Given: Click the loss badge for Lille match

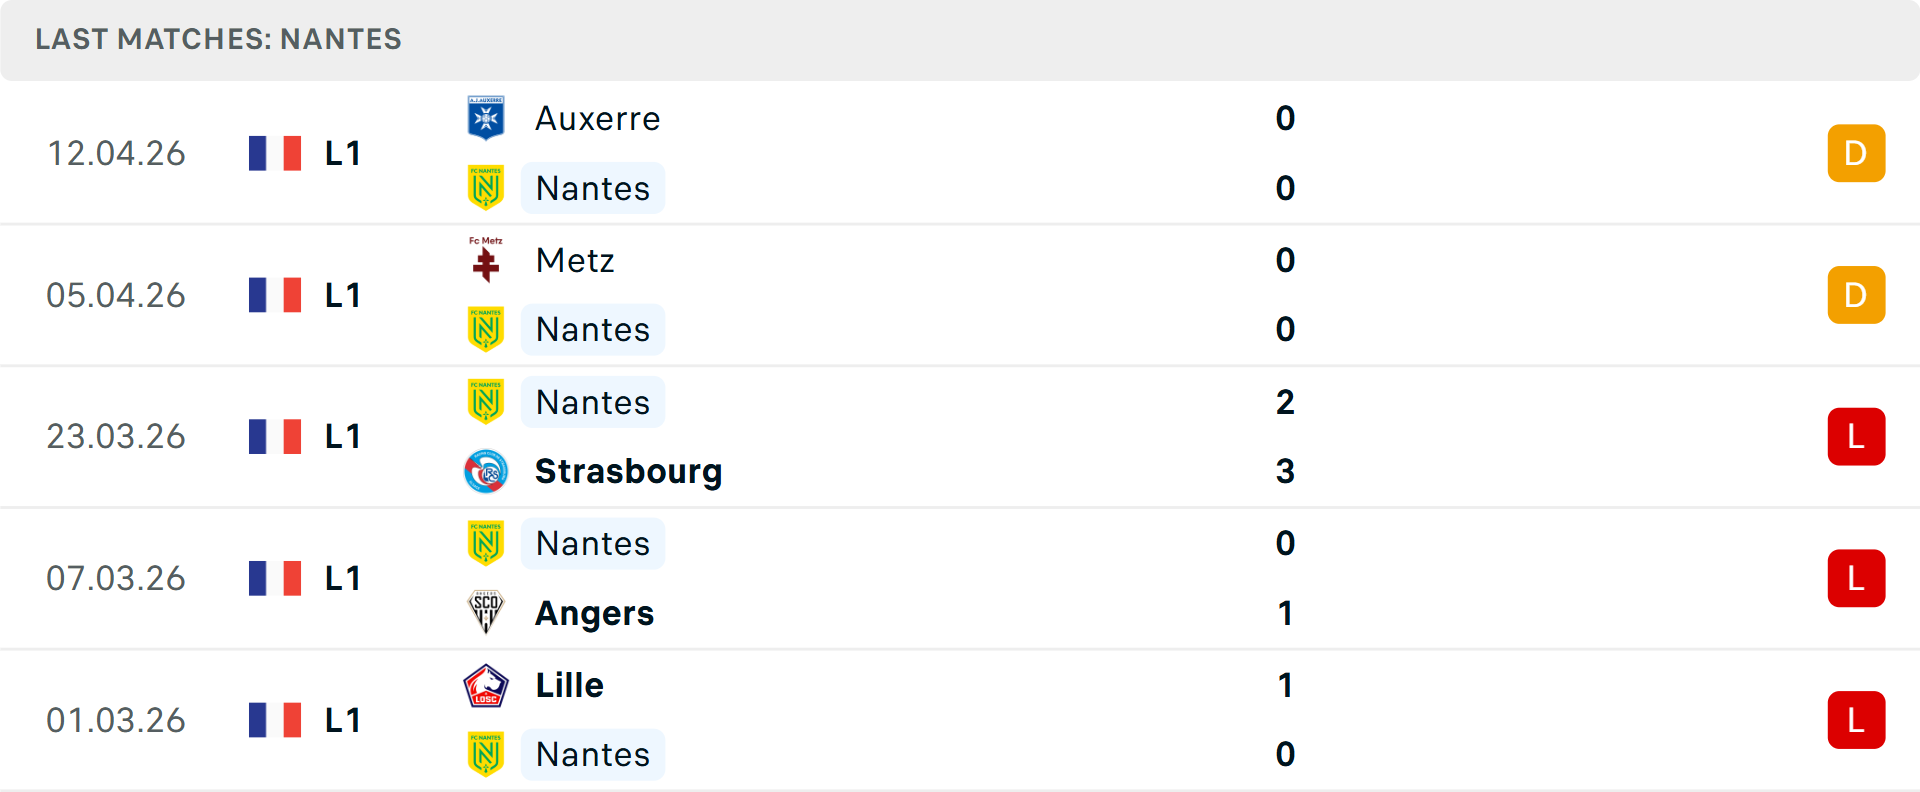Looking at the screenshot, I should (x=1856, y=720).
